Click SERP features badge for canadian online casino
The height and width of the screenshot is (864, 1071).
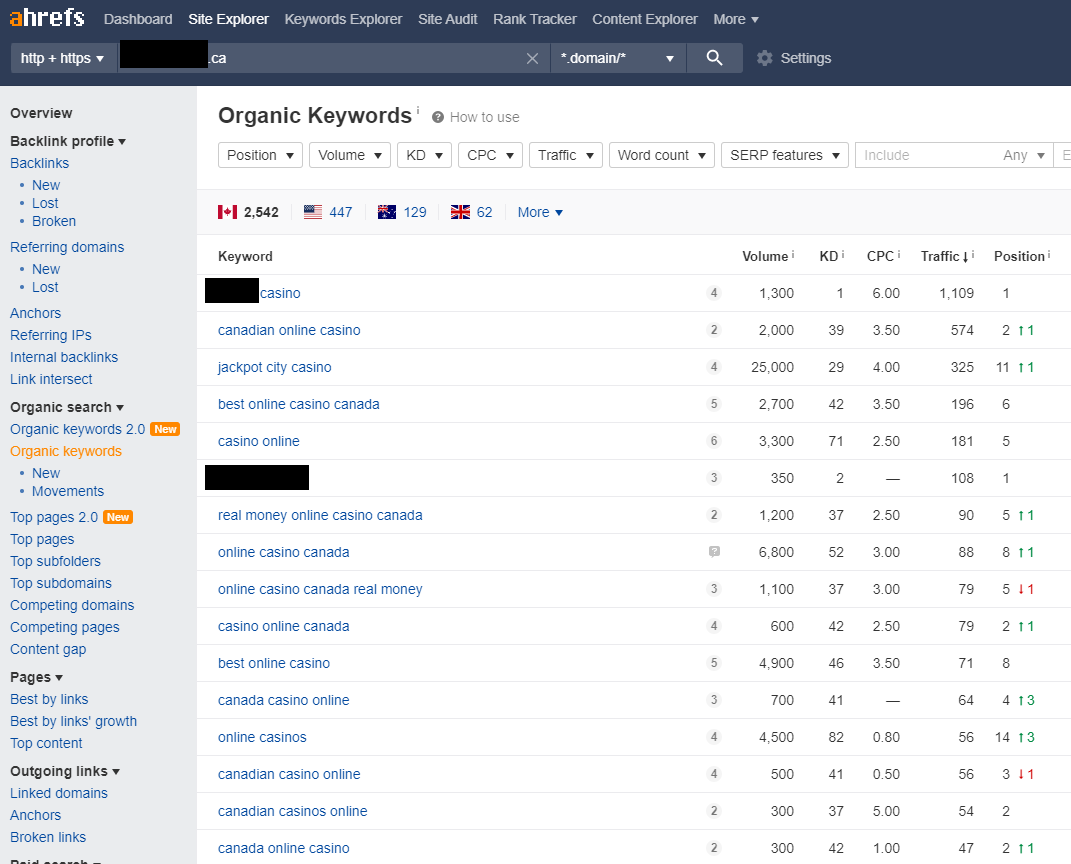click(x=714, y=331)
